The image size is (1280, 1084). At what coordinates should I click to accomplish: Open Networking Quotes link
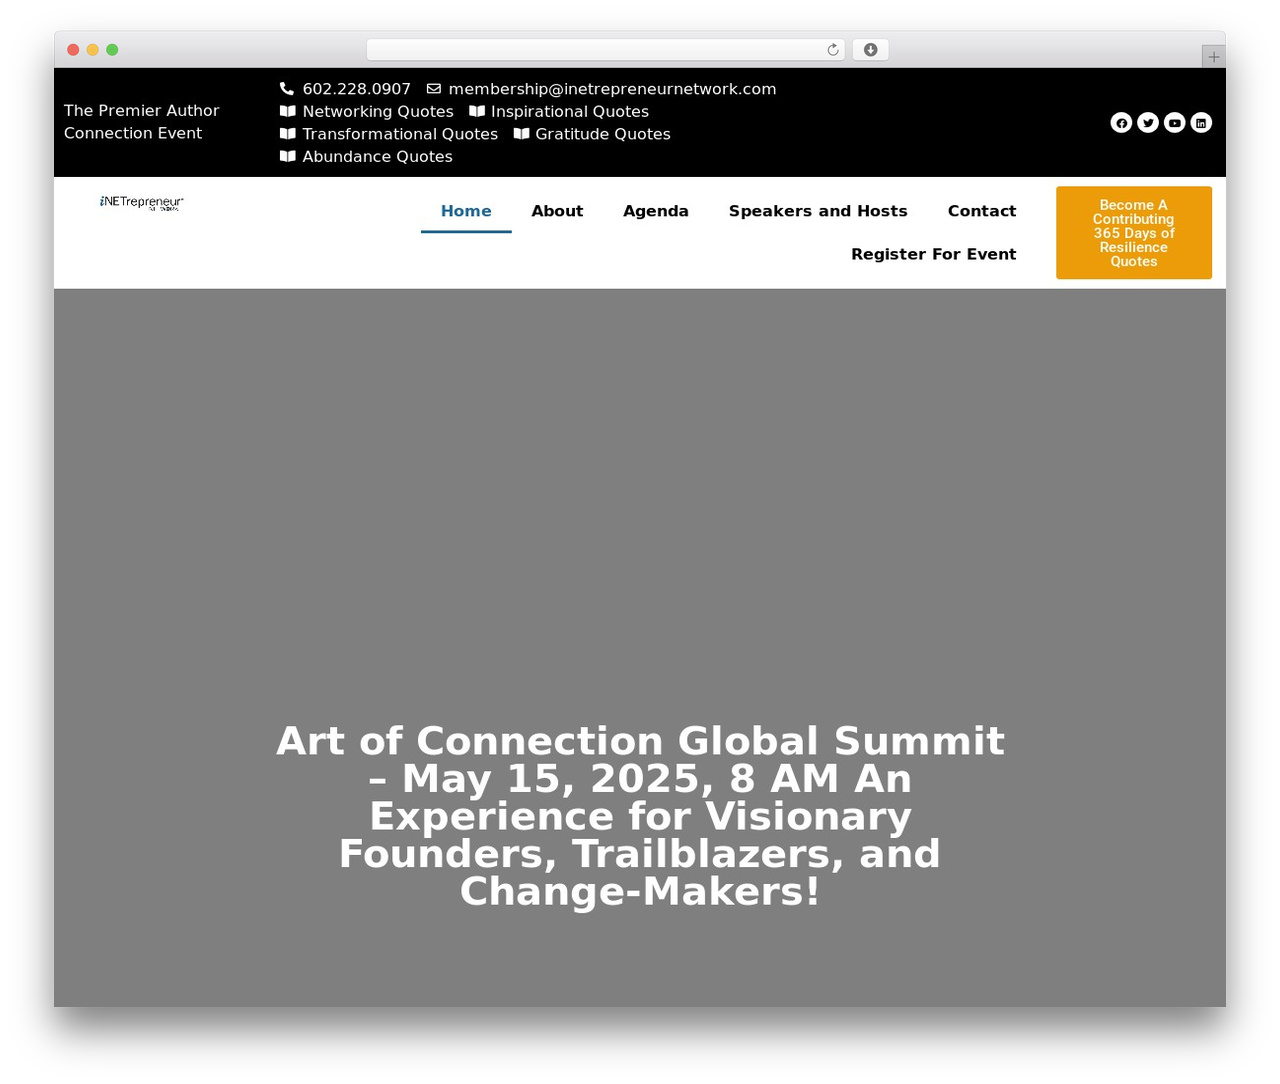pos(378,112)
